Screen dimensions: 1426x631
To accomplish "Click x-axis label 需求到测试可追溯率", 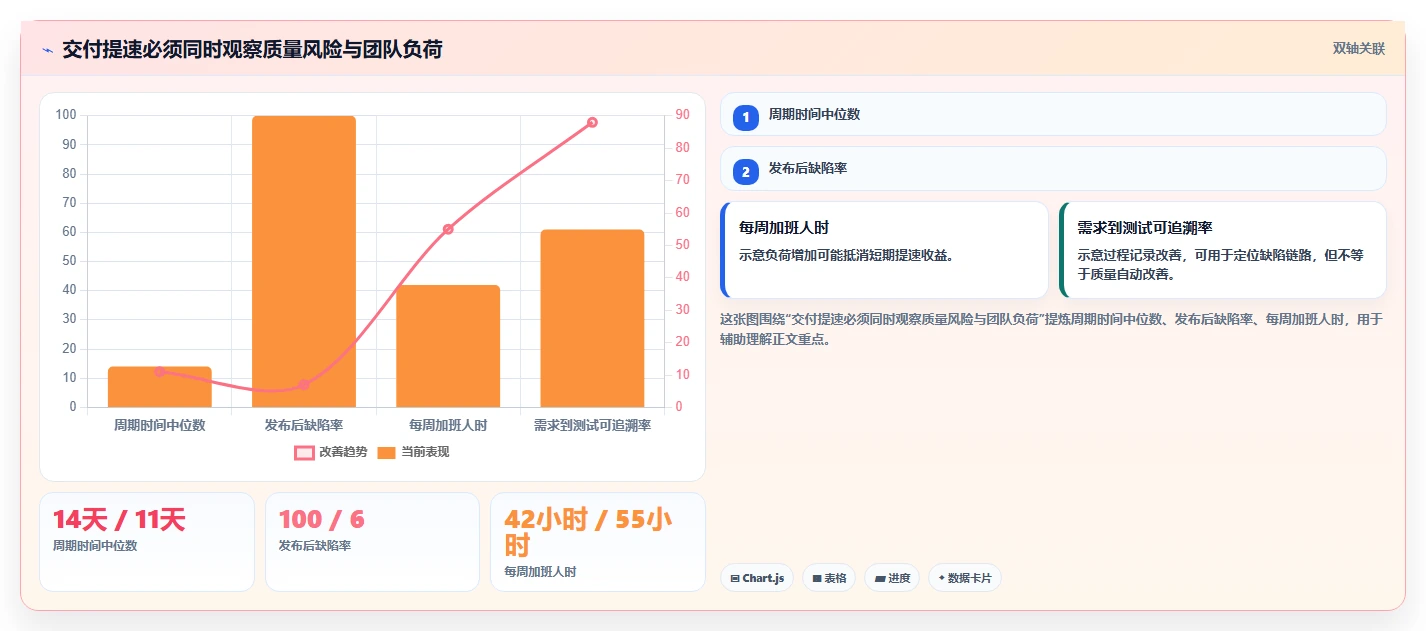I will coord(592,425).
